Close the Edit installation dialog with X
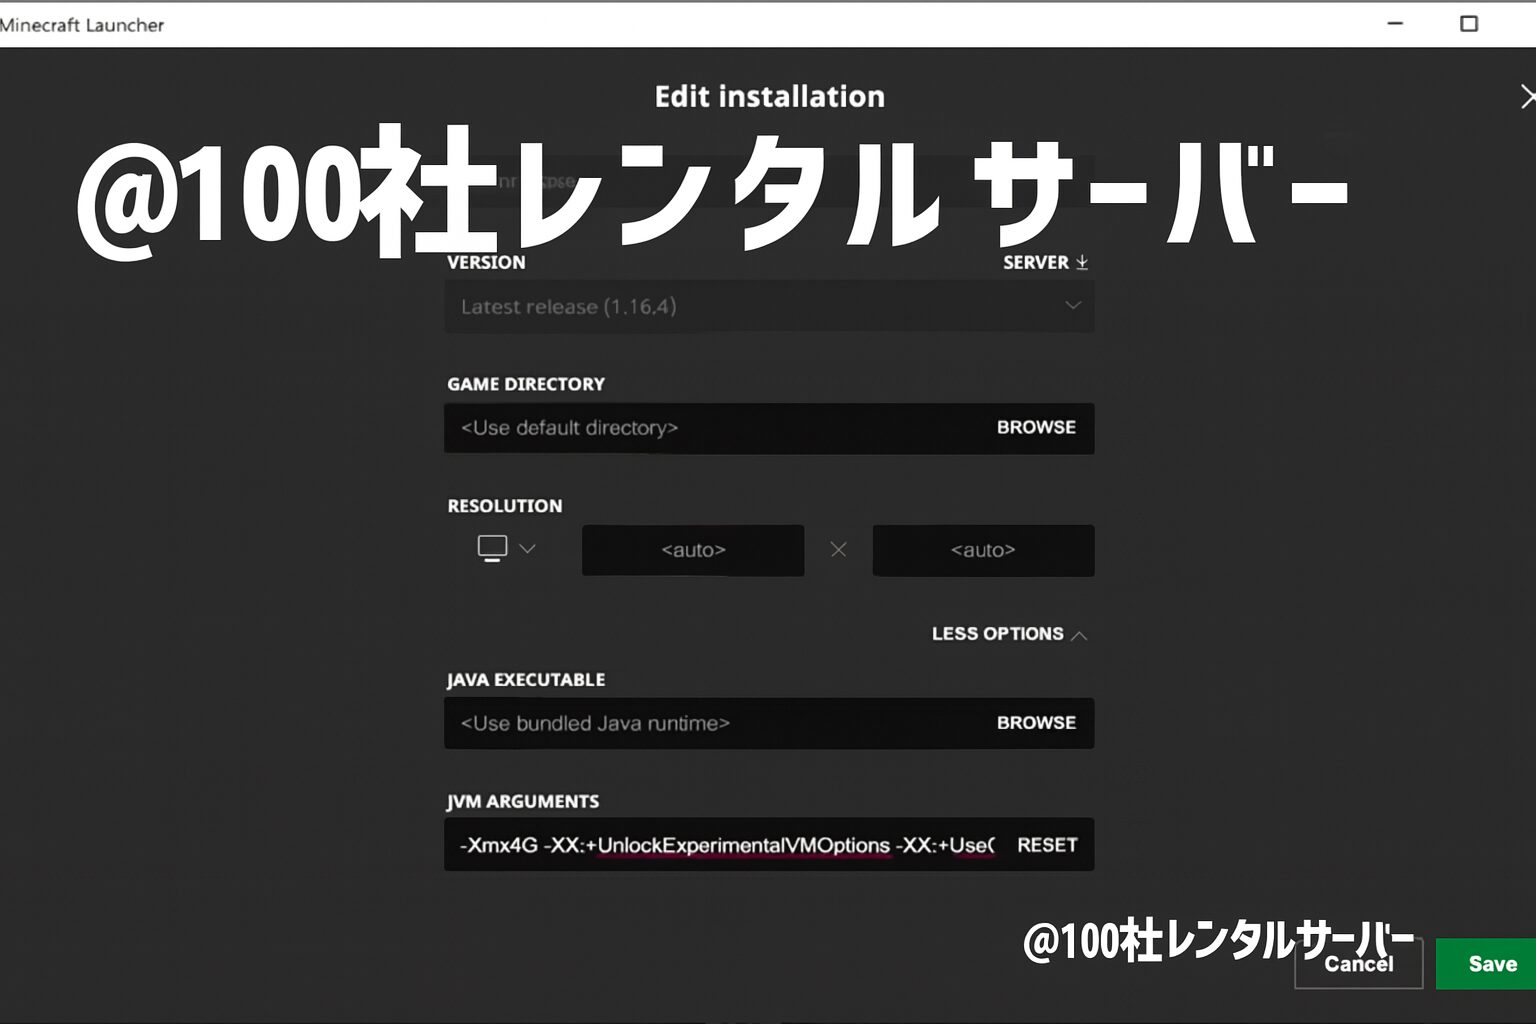This screenshot has height=1024, width=1536. pyautogui.click(x=1527, y=97)
